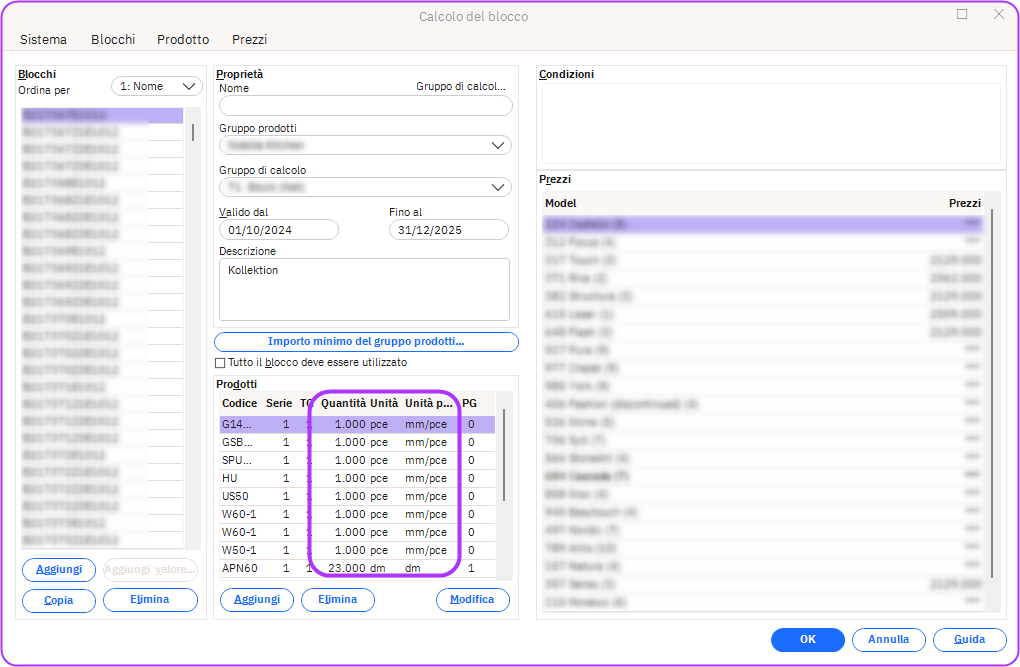The width and height of the screenshot is (1020, 667).
Task: Click Aggiungi button under Blocchi list
Action: 59,569
